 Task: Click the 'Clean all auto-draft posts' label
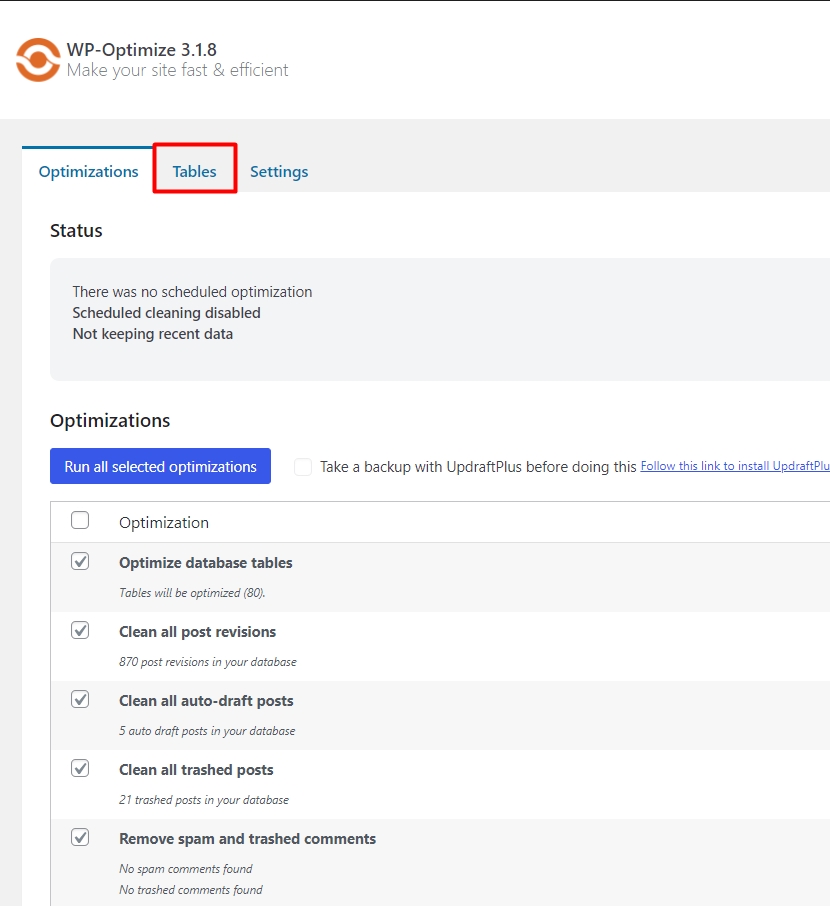206,701
